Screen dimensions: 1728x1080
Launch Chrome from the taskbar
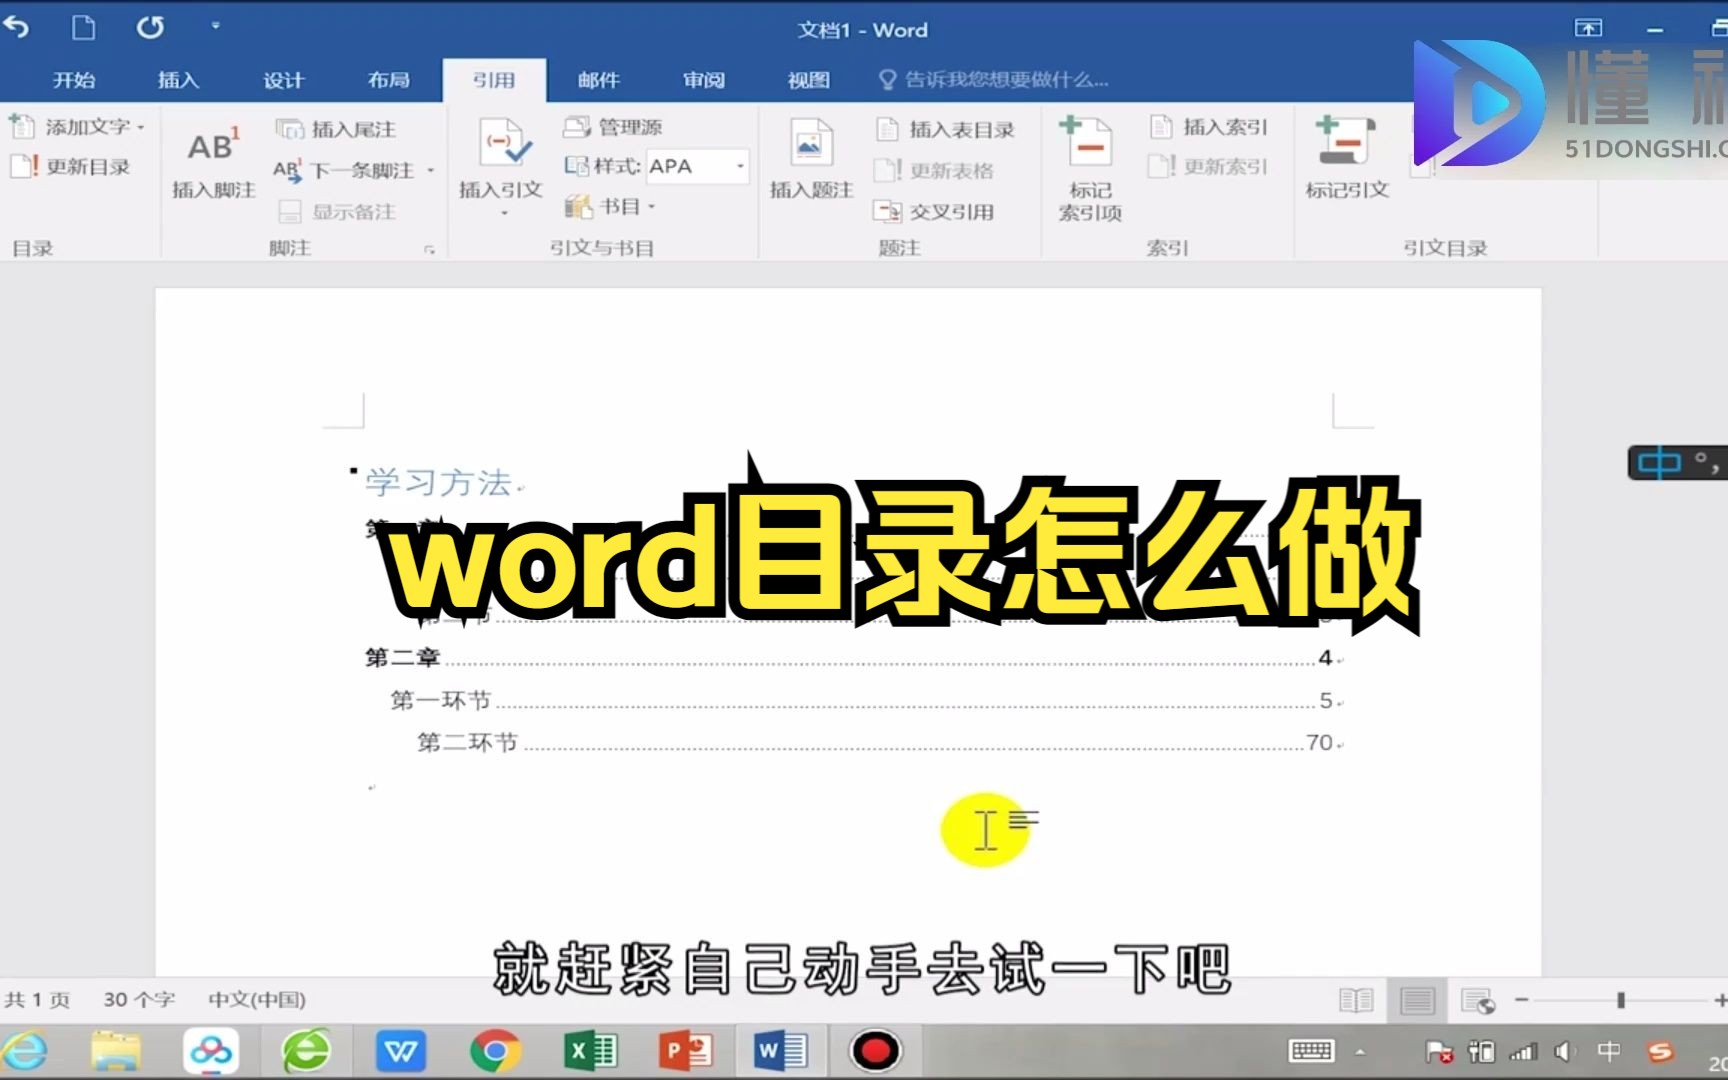tap(495, 1051)
